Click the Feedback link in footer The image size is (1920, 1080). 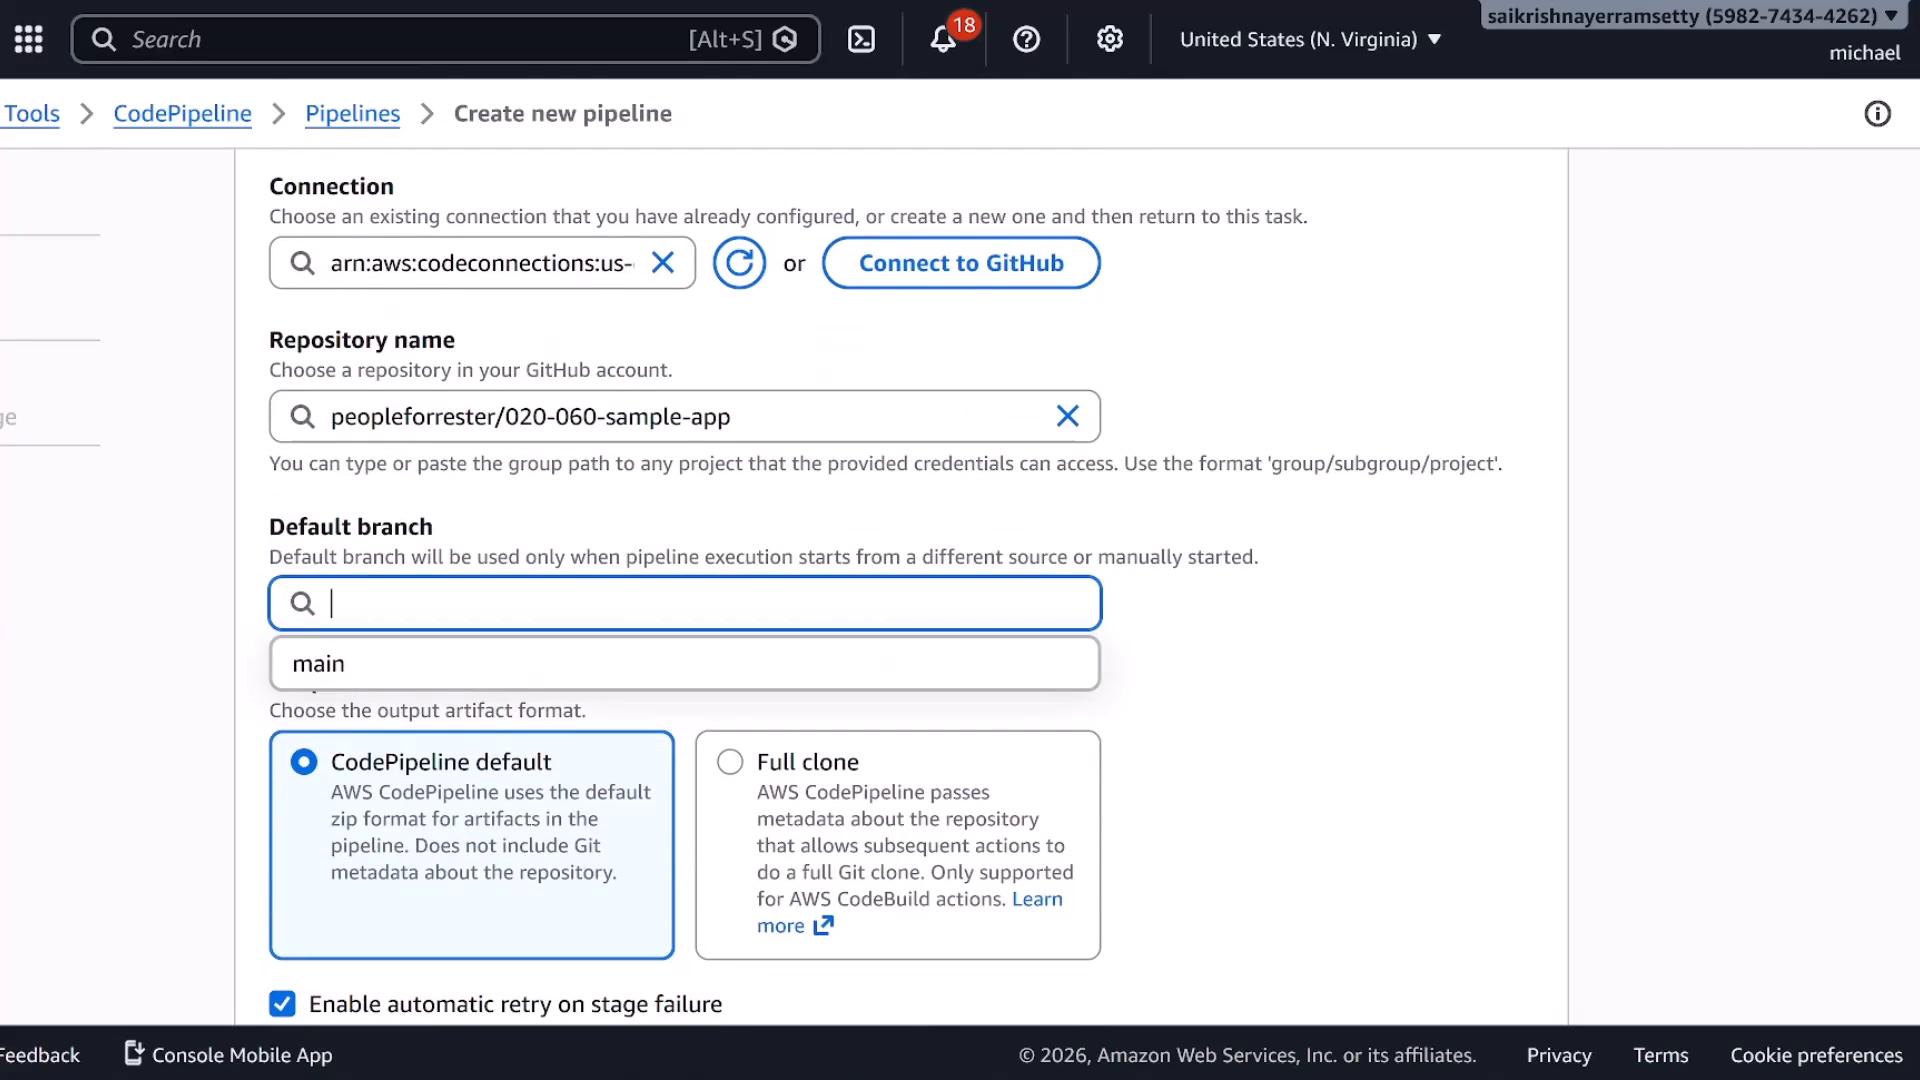pos(39,1055)
